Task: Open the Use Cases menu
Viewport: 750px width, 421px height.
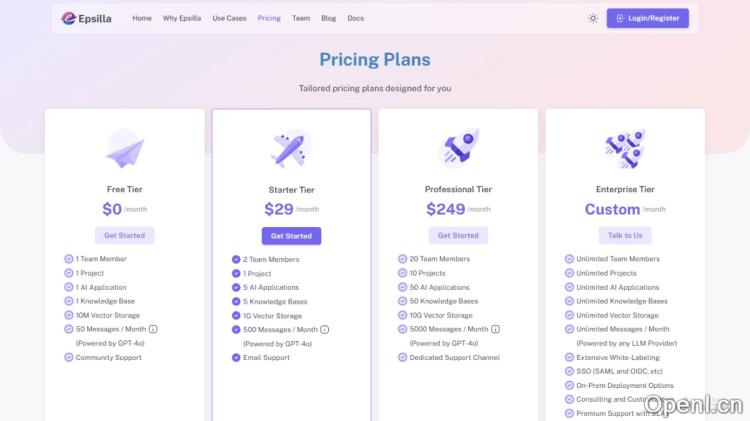Action: coord(229,18)
